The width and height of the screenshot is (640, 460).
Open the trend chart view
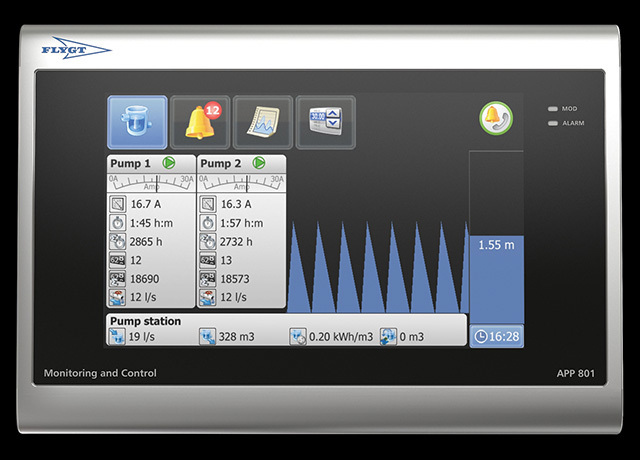tap(262, 122)
